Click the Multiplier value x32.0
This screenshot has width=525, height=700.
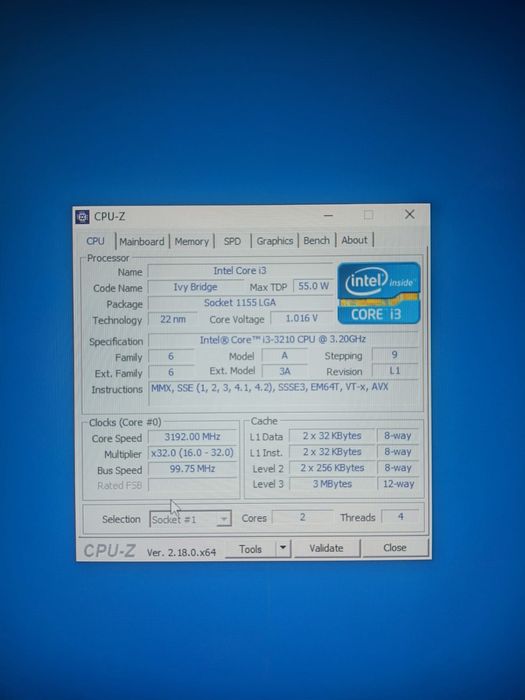tap(192, 453)
